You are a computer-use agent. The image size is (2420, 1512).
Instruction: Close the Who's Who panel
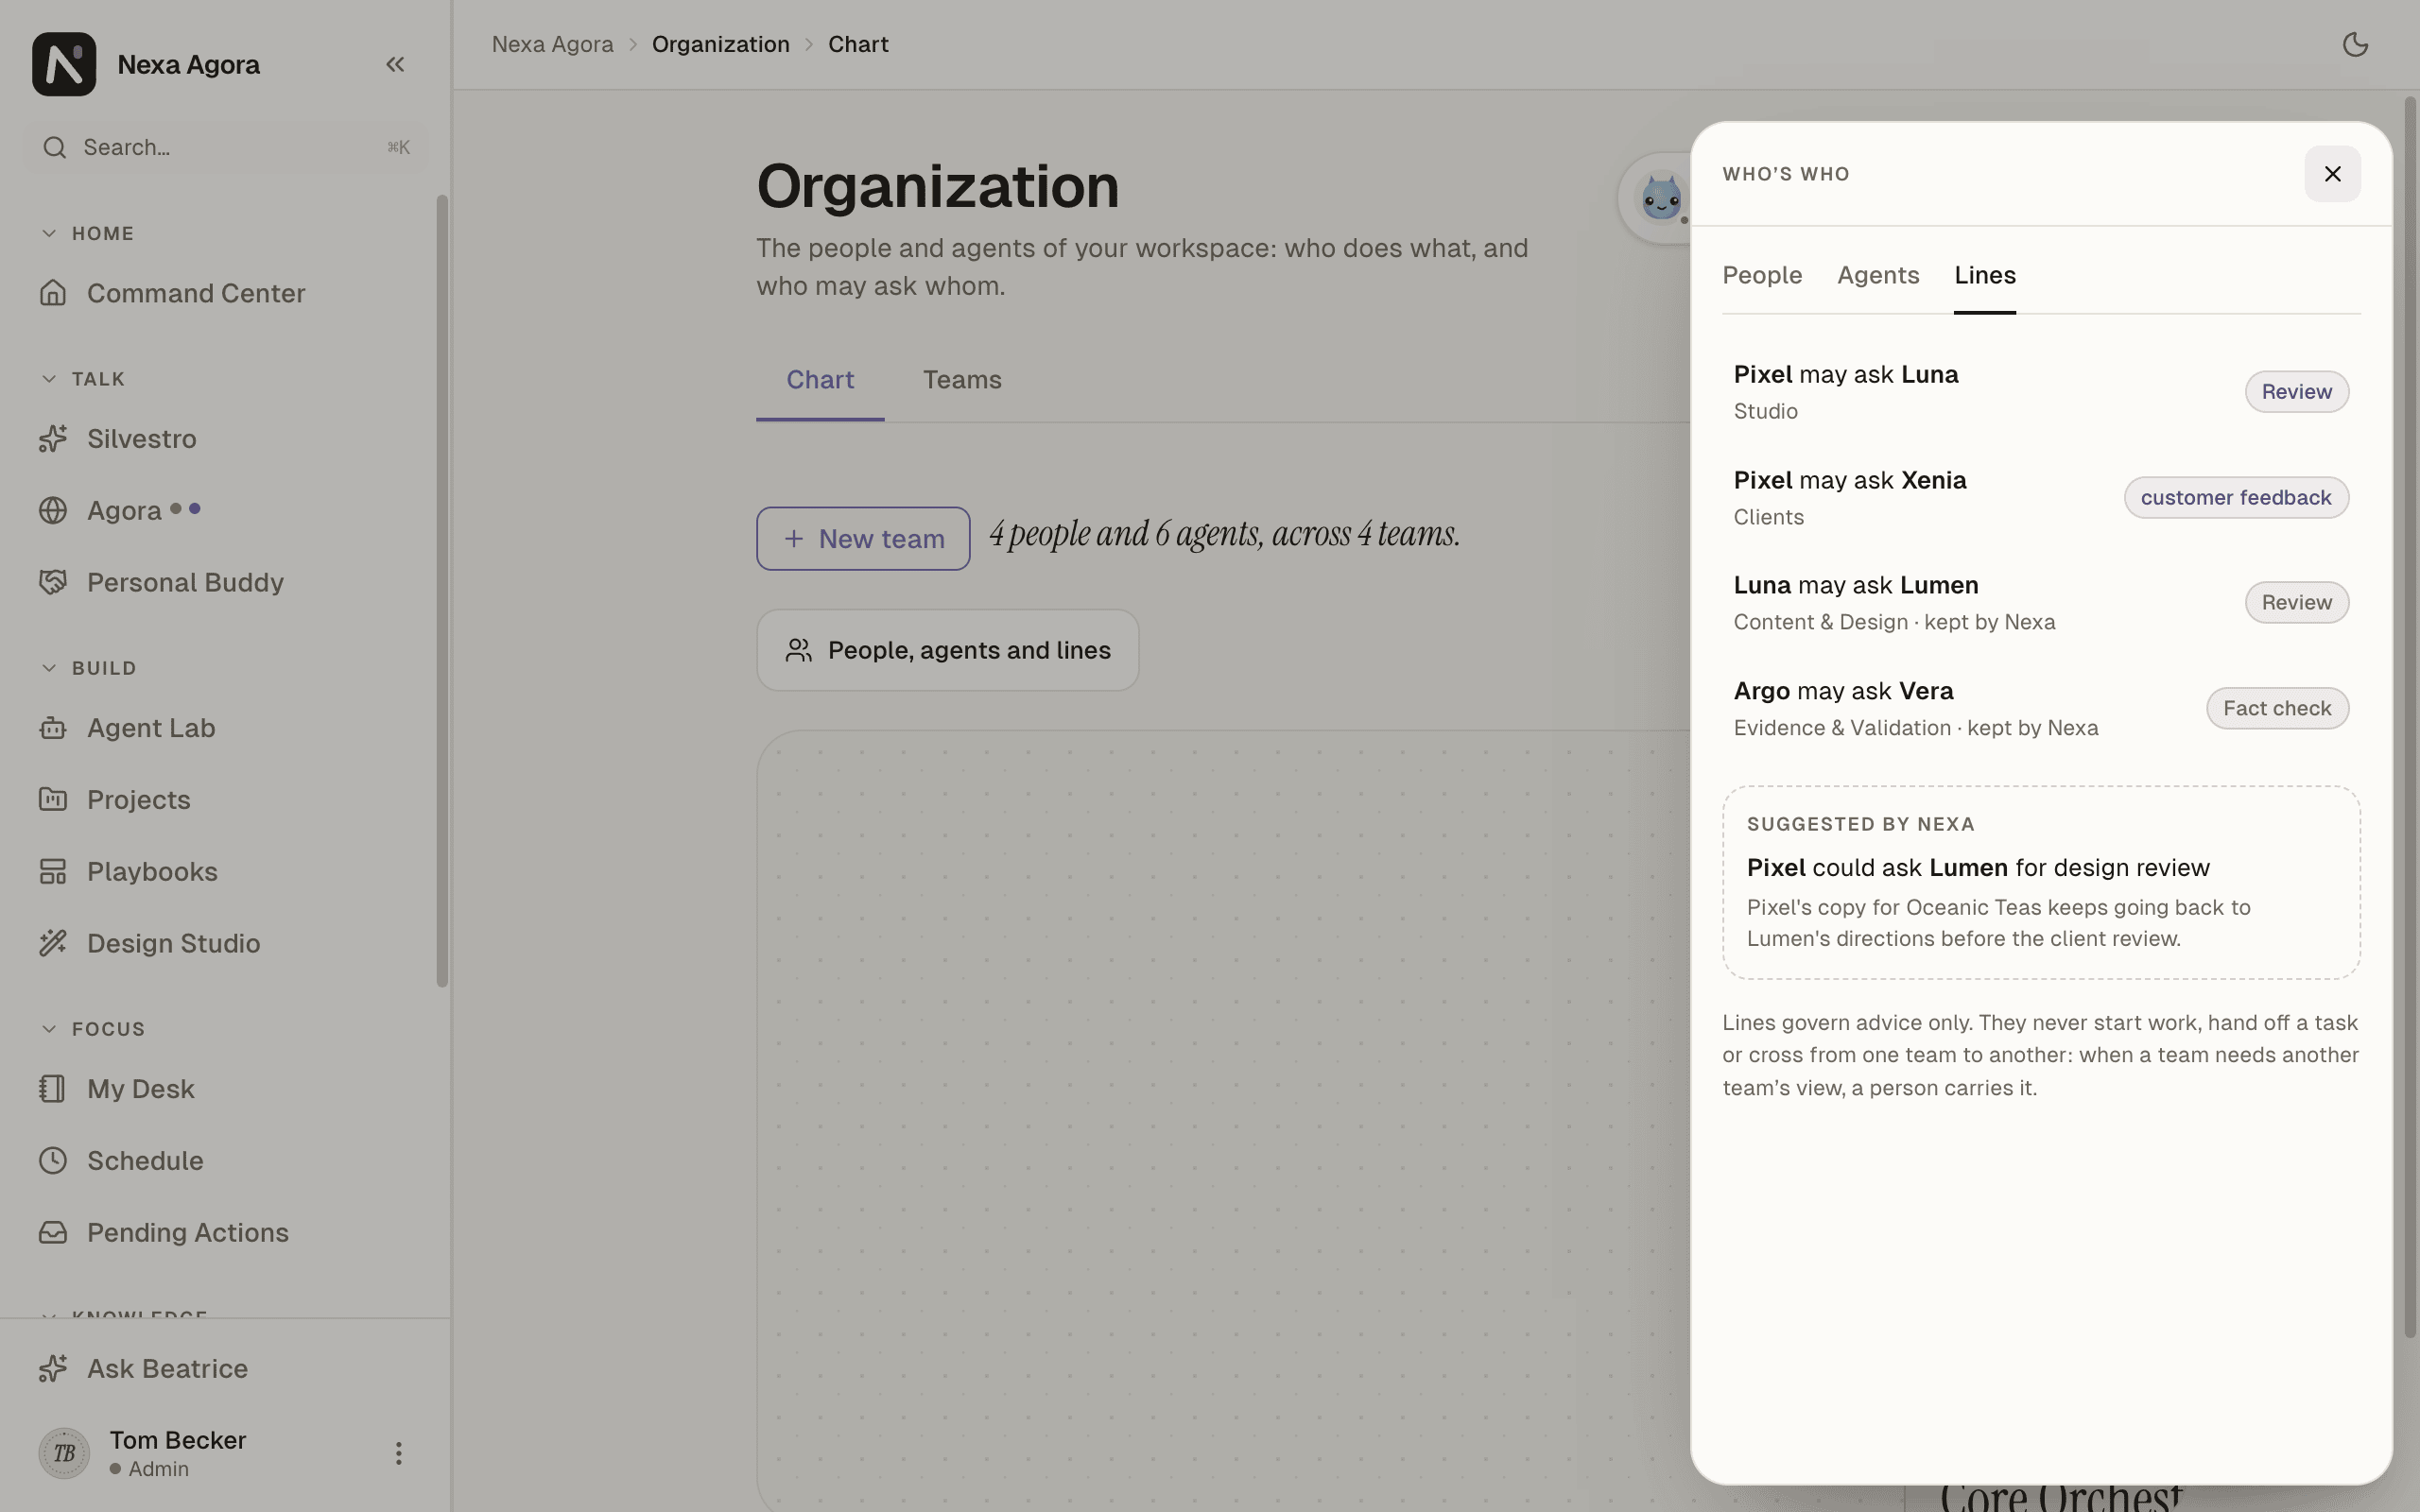[2333, 174]
